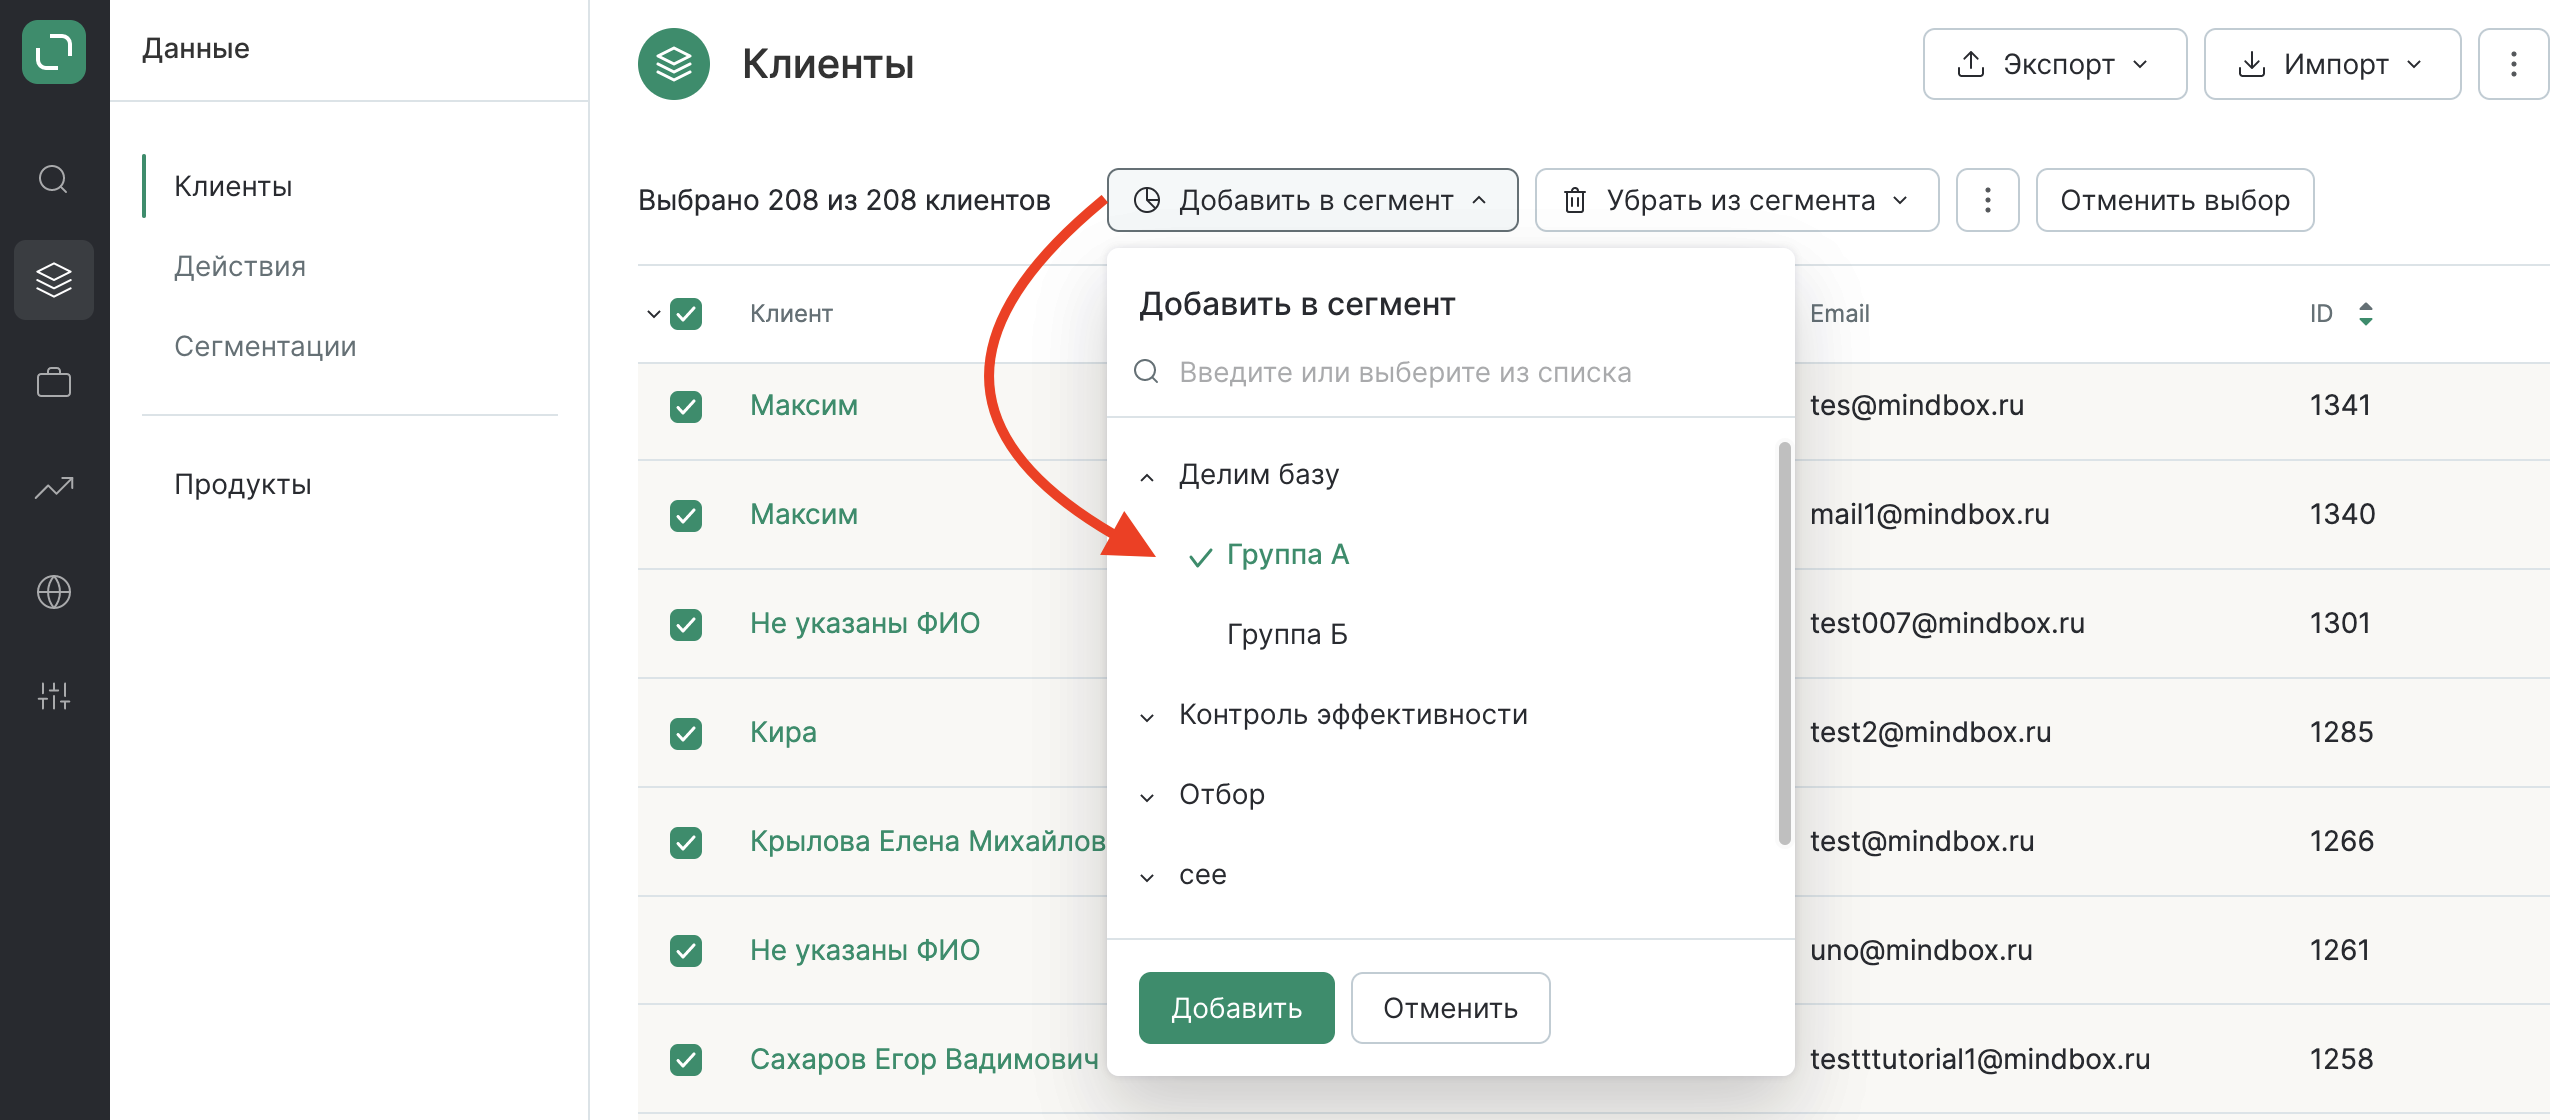Uncheck the Сахаров Егор Вадимович checkbox
The width and height of the screenshot is (2570, 1120).
(686, 1060)
